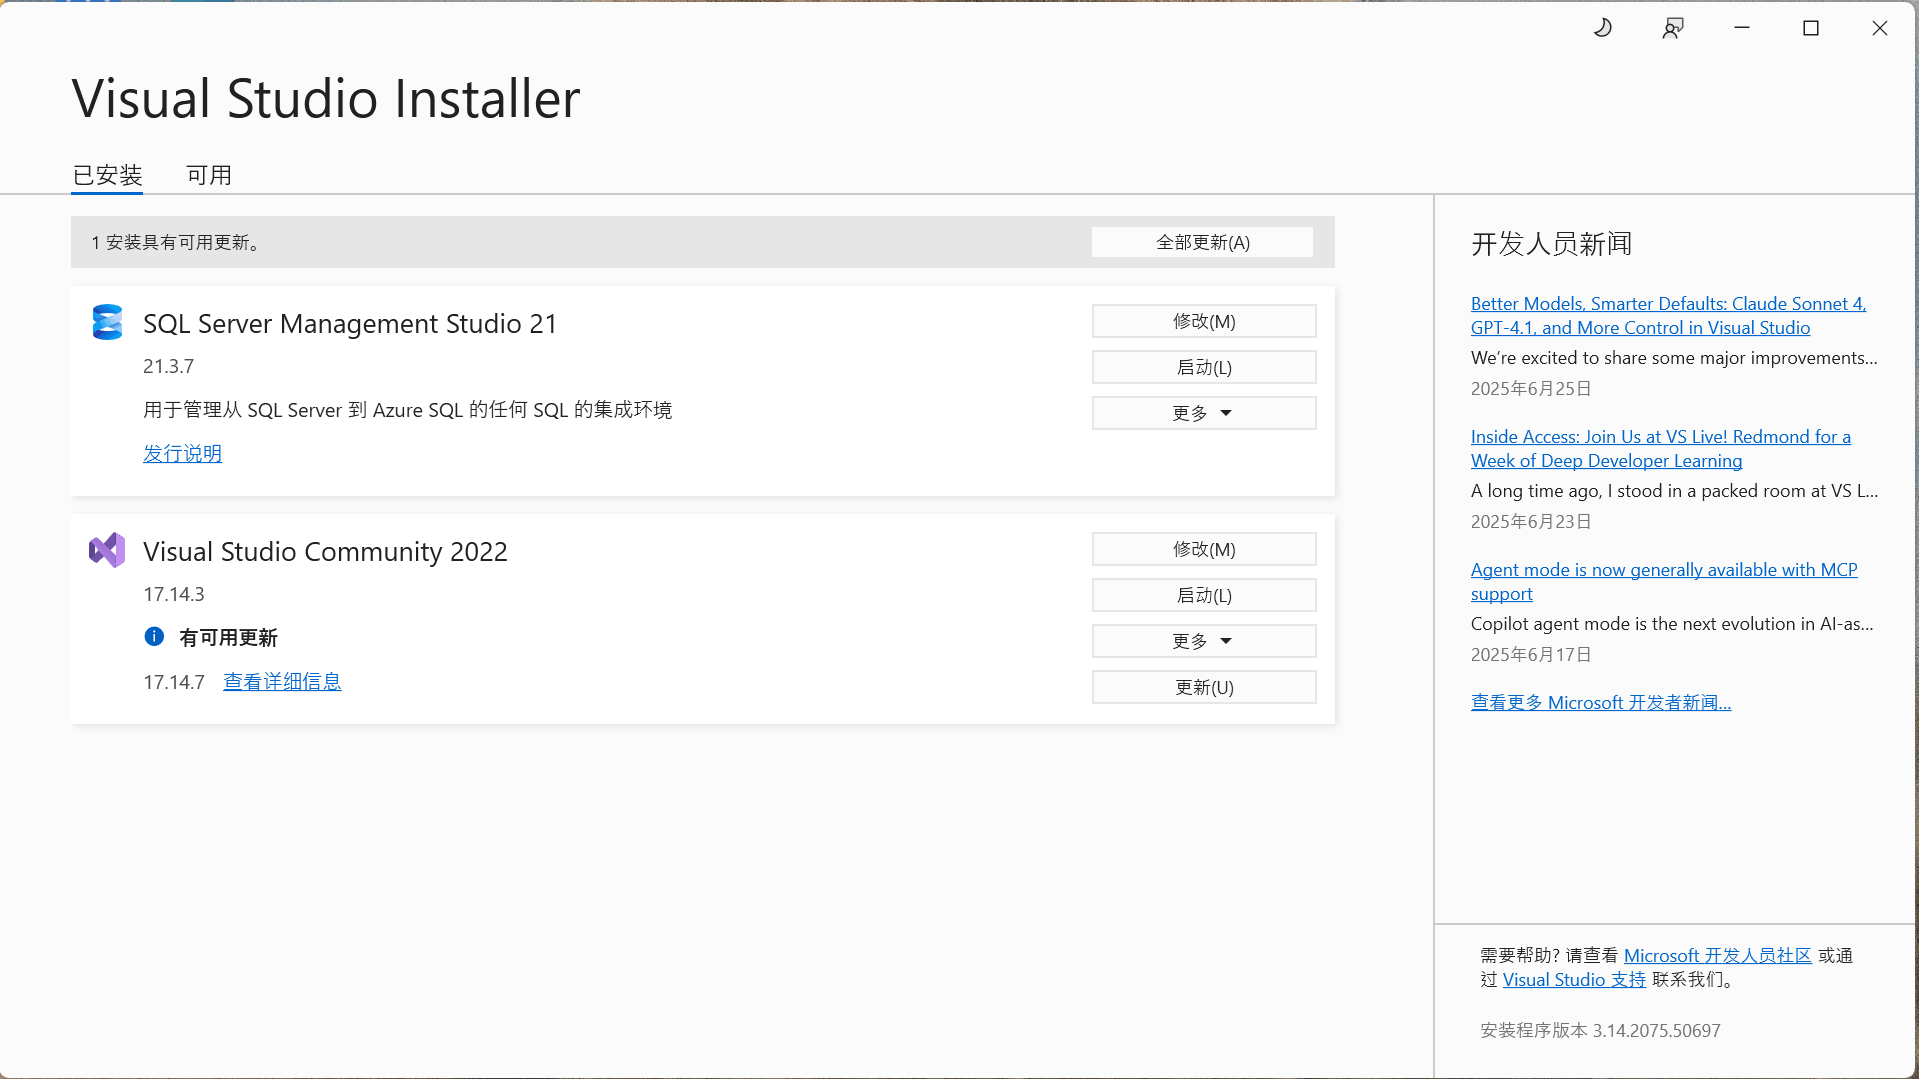Modify Visual Studio Community 2022
Image resolution: width=1919 pixels, height=1079 pixels.
[1204, 549]
